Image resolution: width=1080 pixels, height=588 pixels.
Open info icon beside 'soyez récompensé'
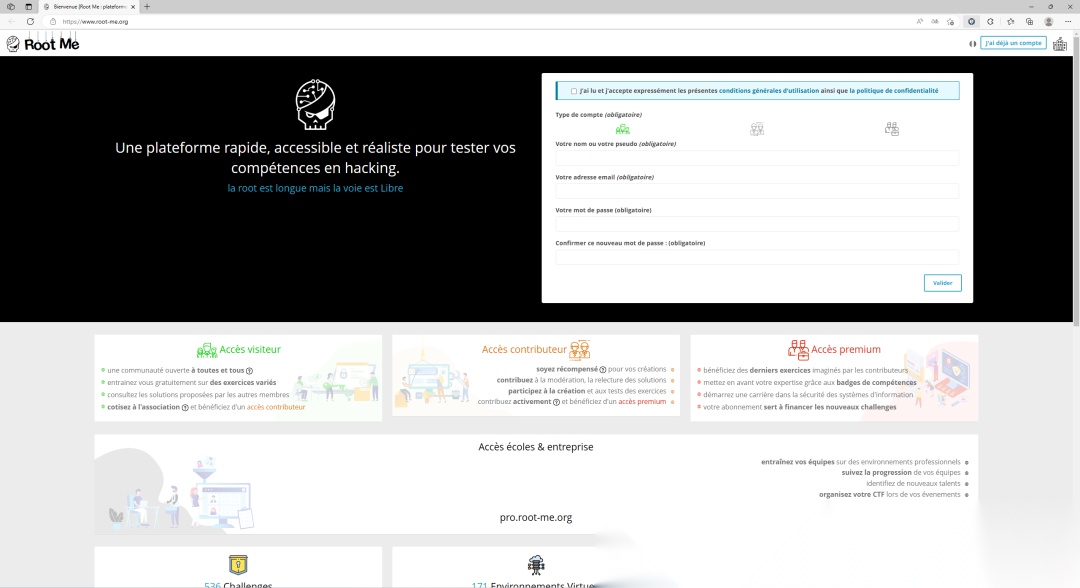tap(603, 370)
